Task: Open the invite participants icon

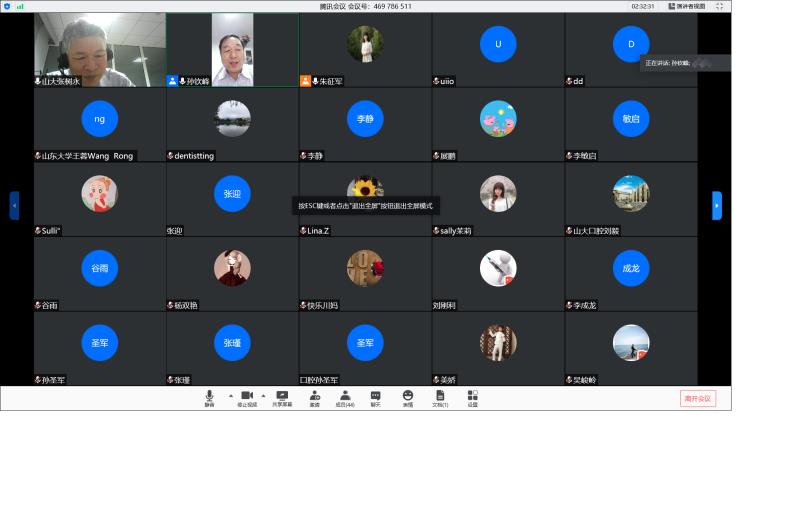Action: pyautogui.click(x=315, y=397)
